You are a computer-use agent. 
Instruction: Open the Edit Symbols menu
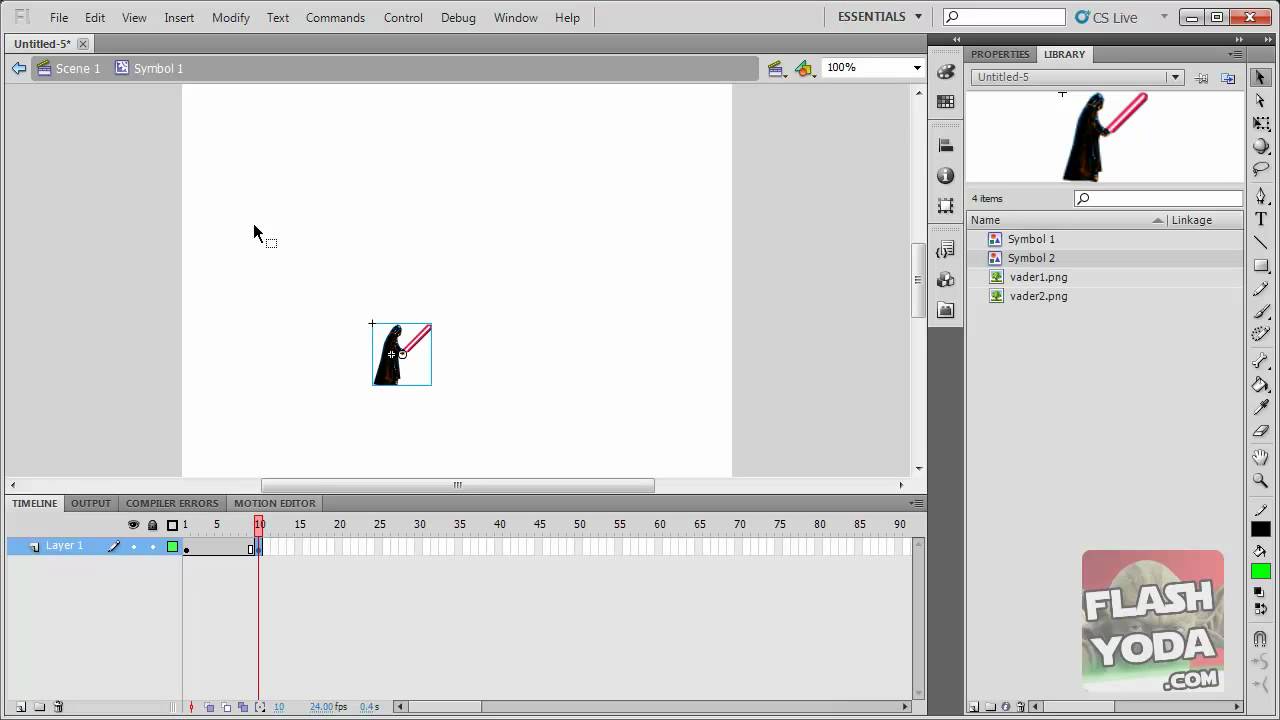coord(804,68)
